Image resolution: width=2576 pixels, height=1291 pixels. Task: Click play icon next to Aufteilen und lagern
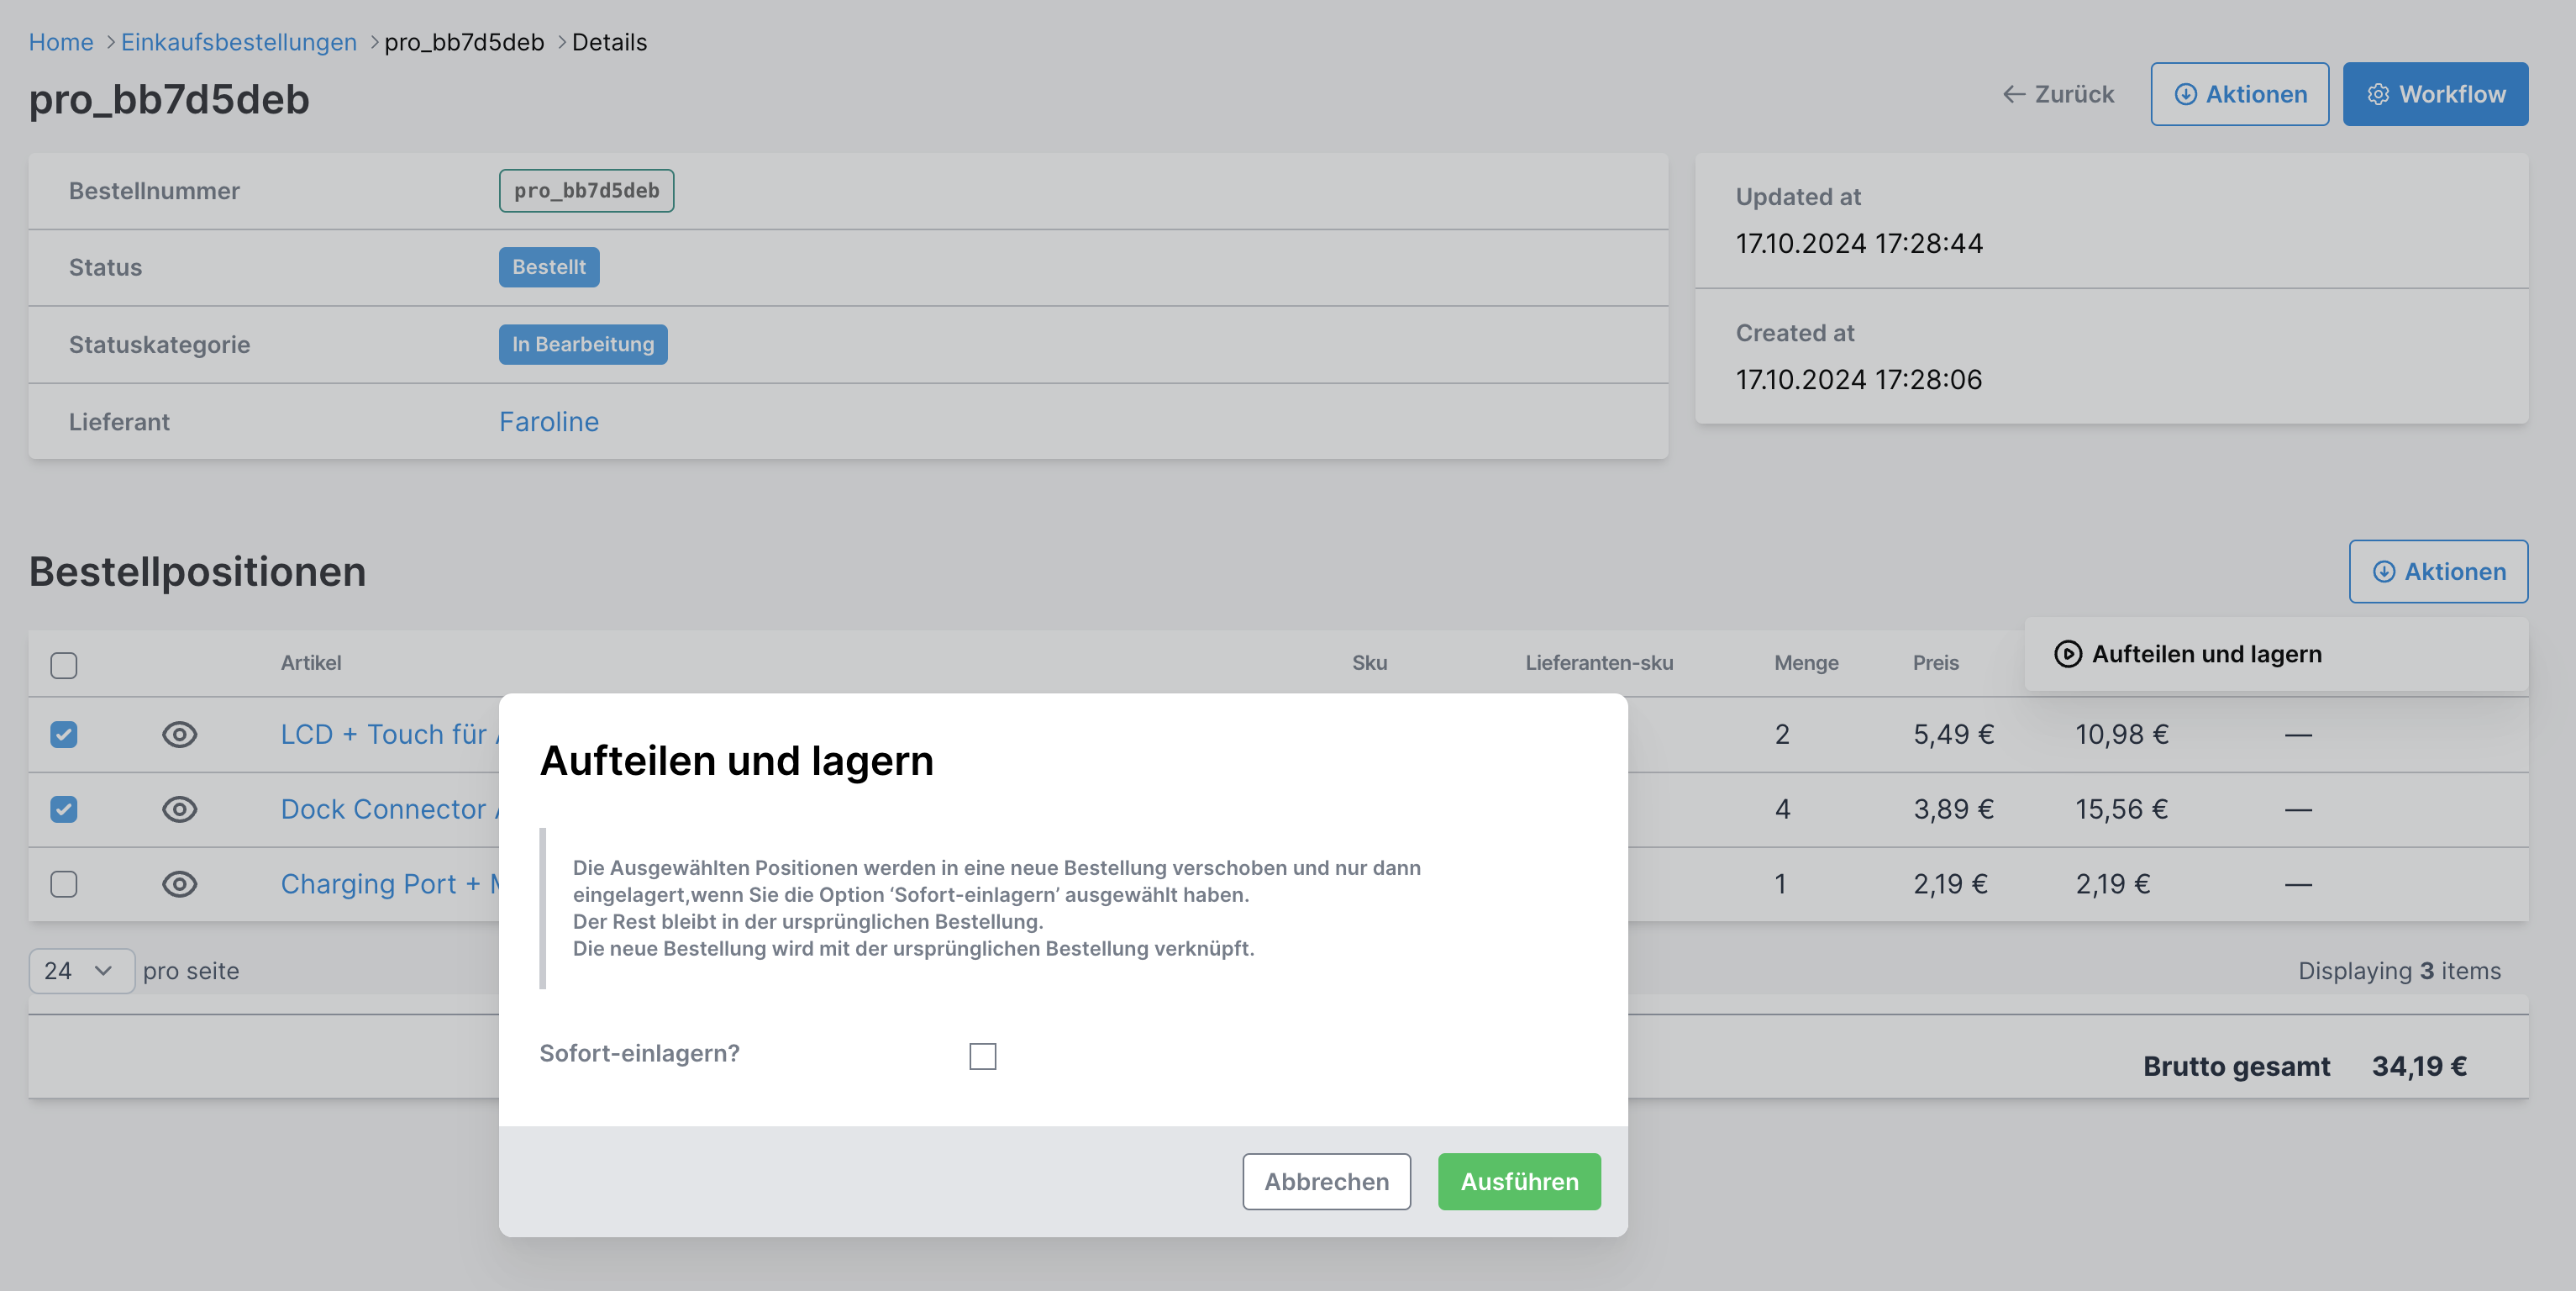pyautogui.click(x=2068, y=654)
